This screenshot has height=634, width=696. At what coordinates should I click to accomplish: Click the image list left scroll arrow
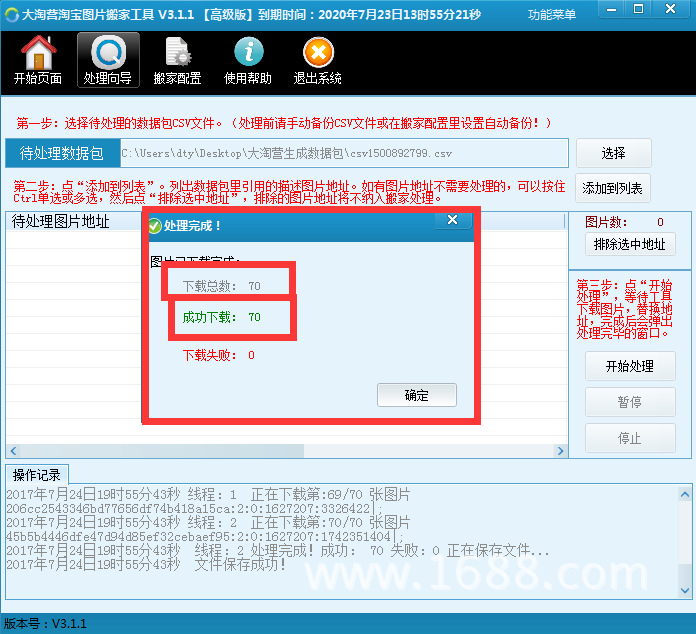tap(13, 451)
